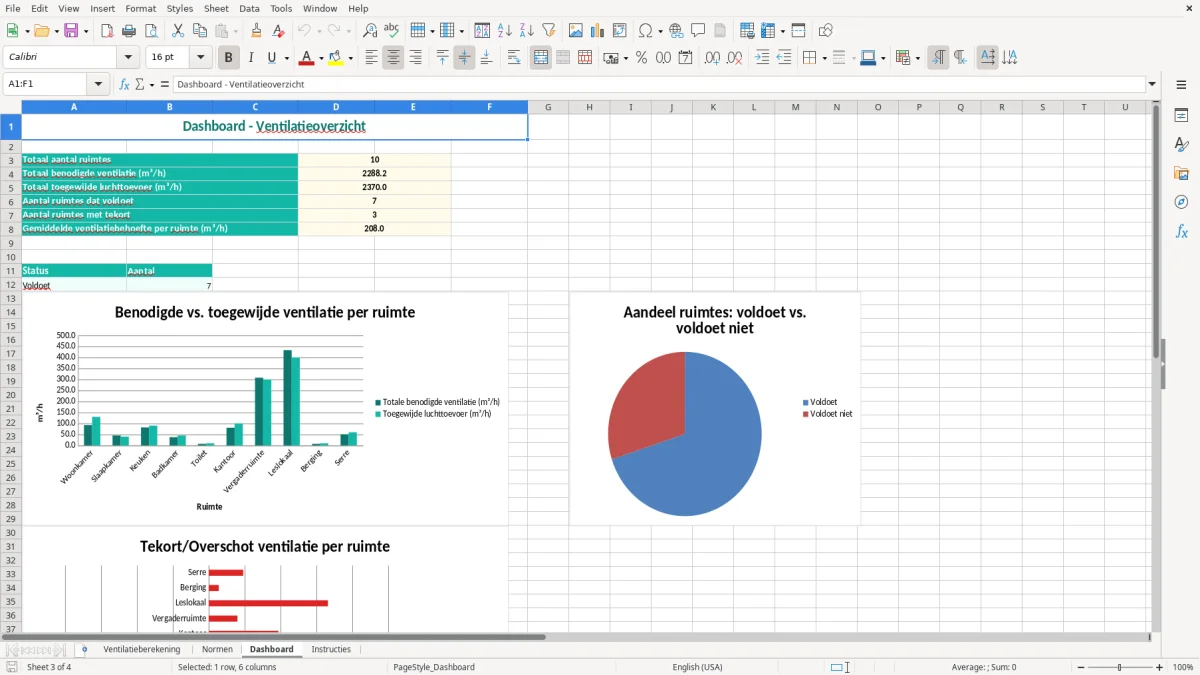The height and width of the screenshot is (675, 1200).
Task: Adjust the zoom slider in status bar
Action: 1120,667
